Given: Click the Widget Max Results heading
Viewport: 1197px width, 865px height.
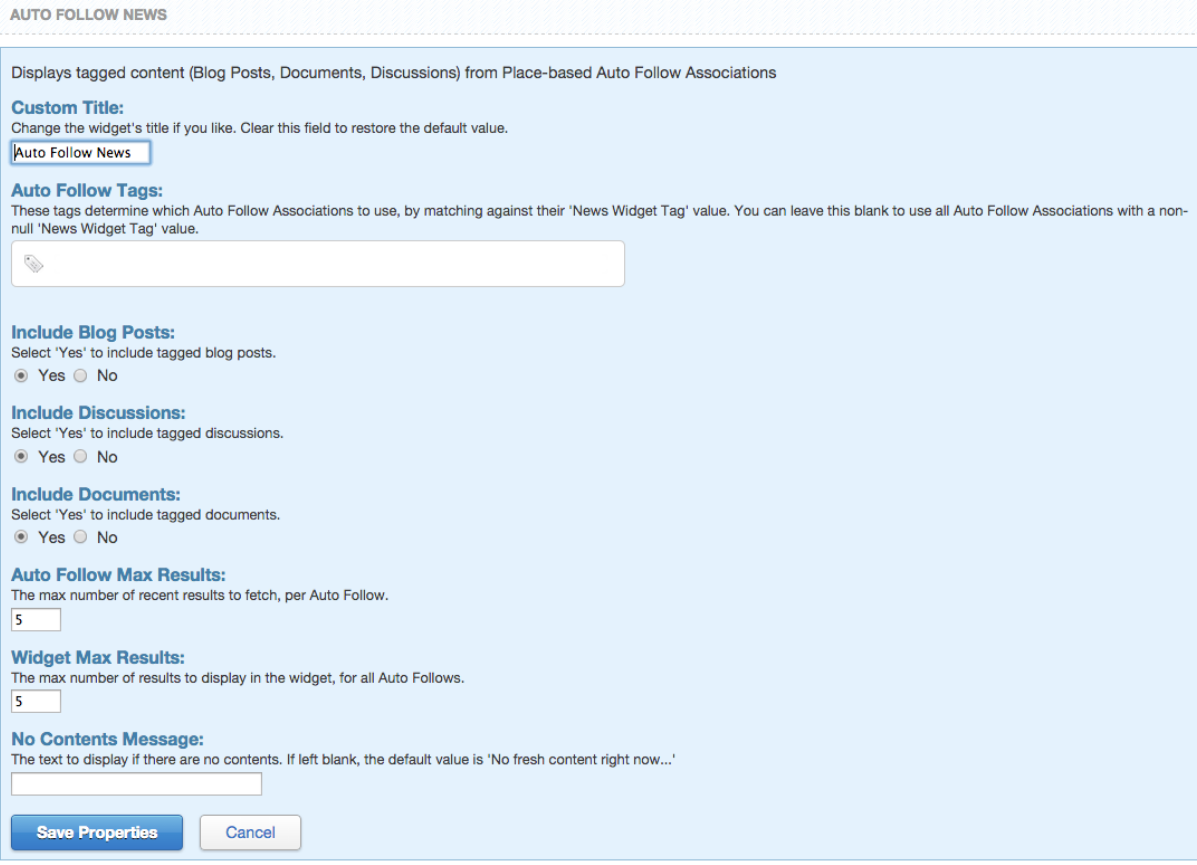Looking at the screenshot, I should pos(98,658).
